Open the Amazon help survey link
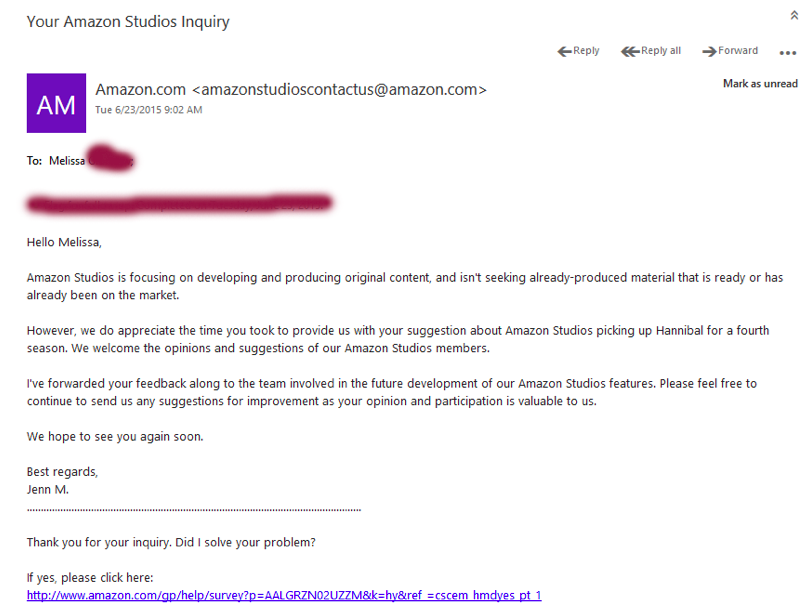This screenshot has width=810, height=615. (x=284, y=596)
